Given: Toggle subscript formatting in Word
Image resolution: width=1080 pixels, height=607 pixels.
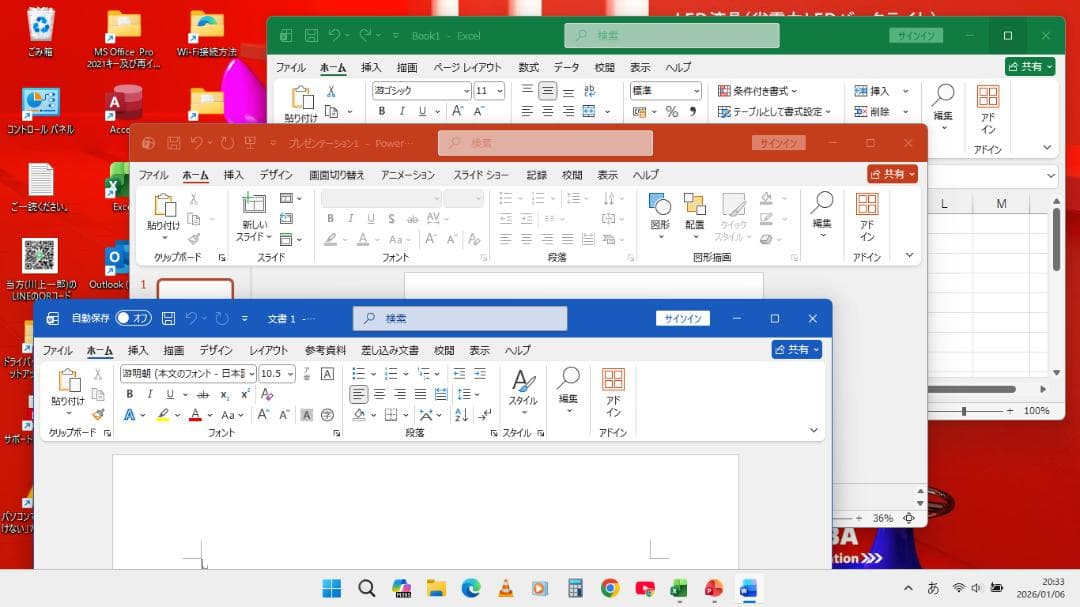Looking at the screenshot, I should coord(223,395).
